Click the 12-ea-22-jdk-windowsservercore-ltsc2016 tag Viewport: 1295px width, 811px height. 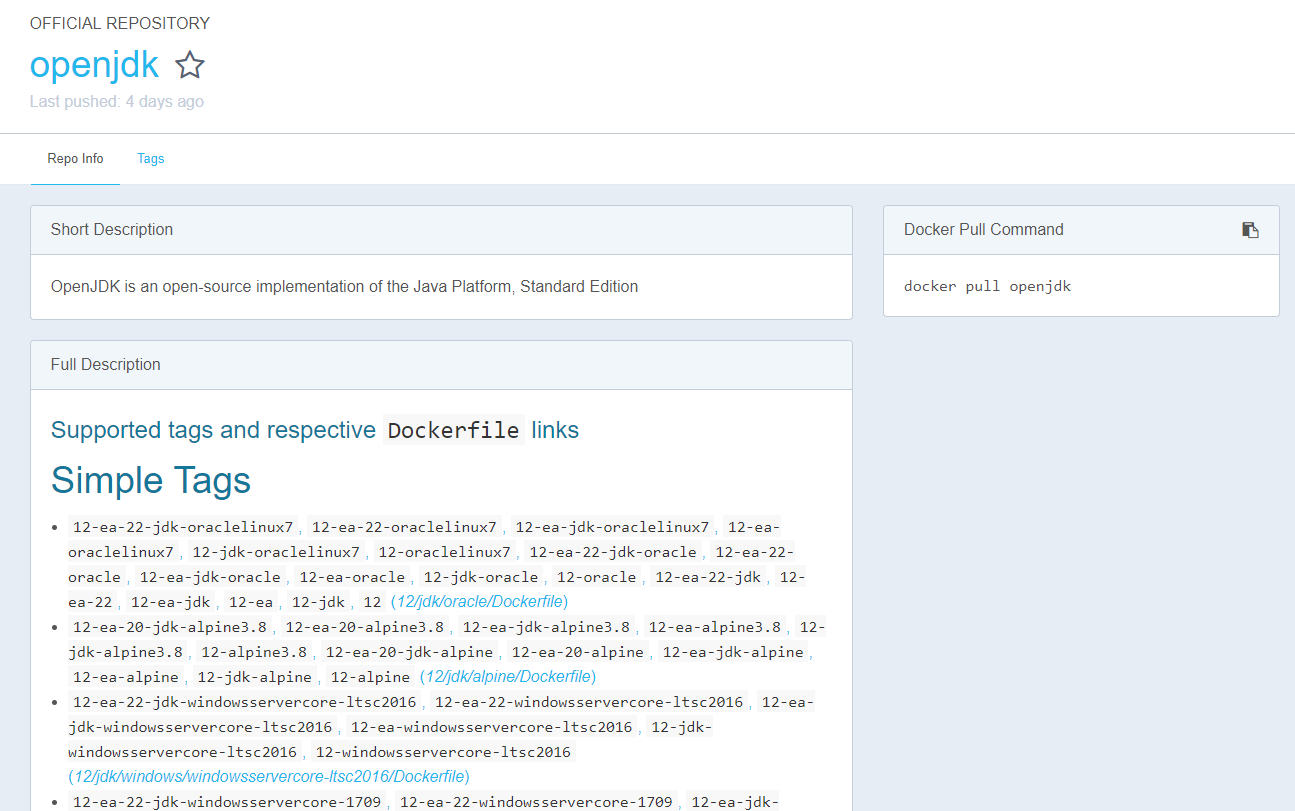[x=244, y=702]
